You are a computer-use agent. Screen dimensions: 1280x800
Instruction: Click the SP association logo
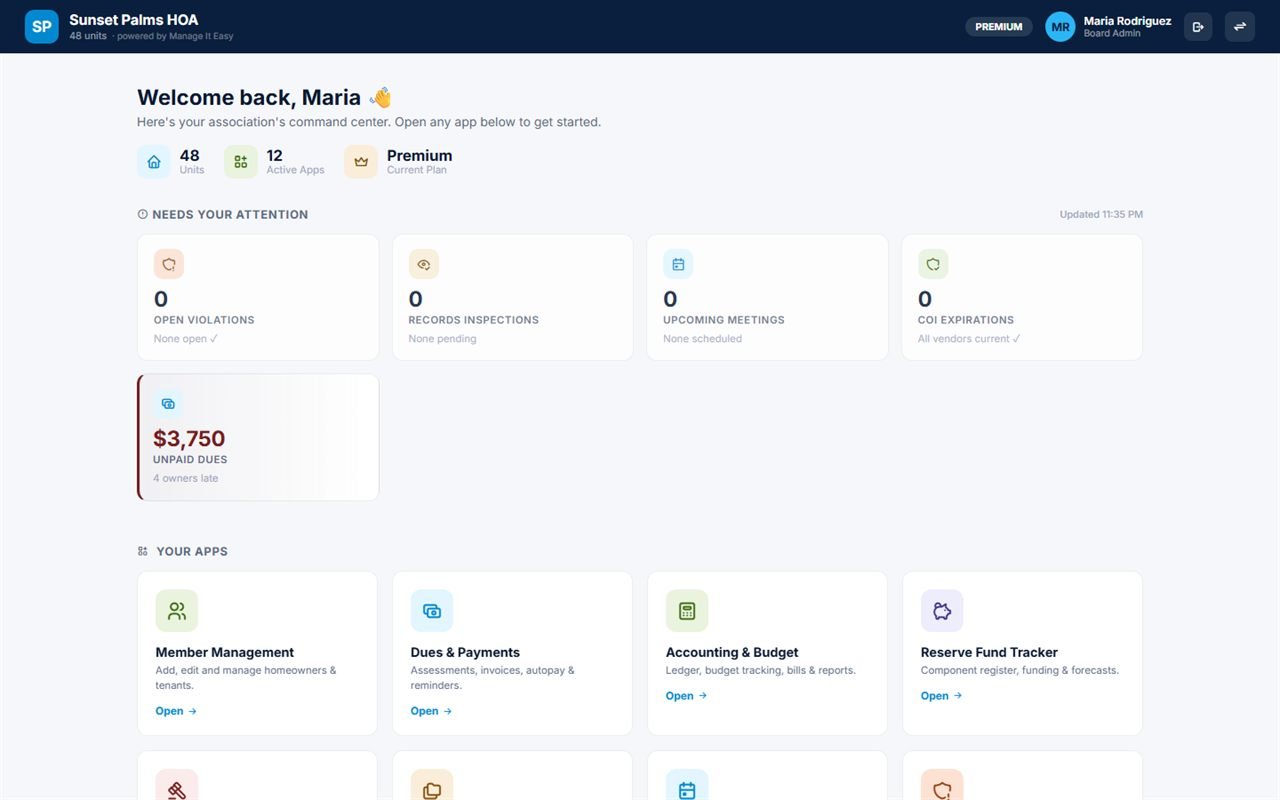pos(42,27)
